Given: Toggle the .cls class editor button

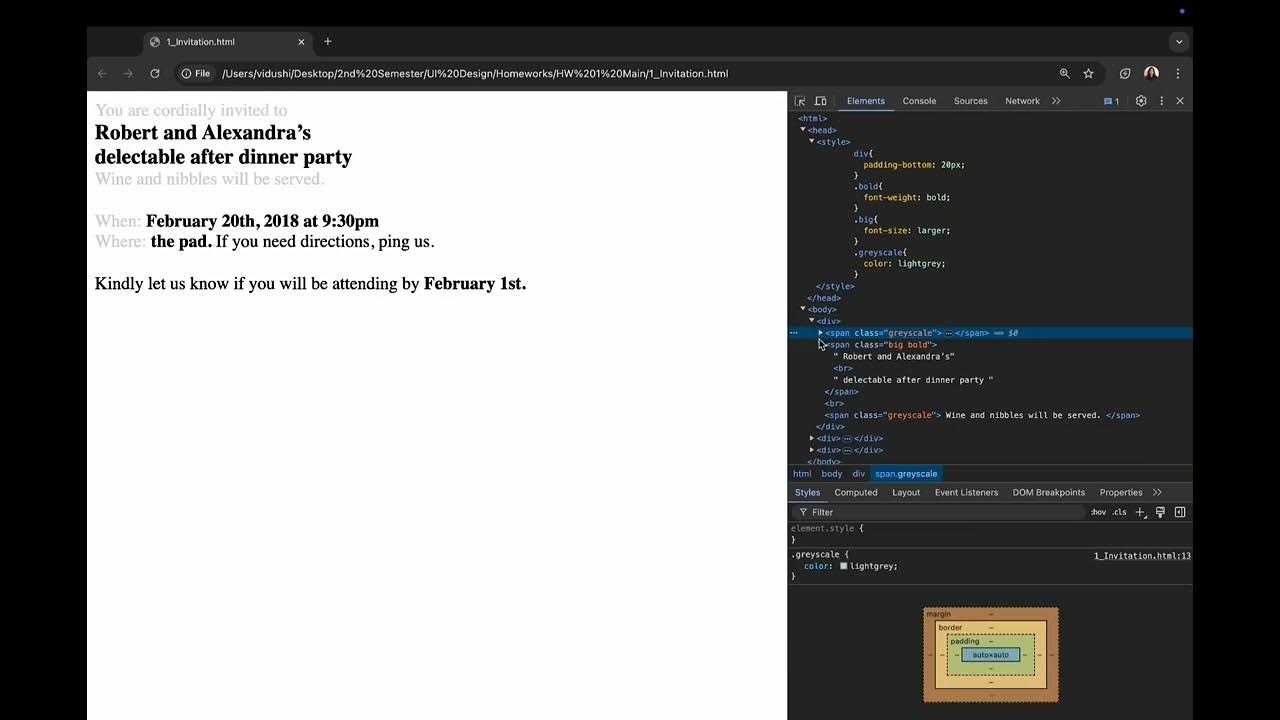Looking at the screenshot, I should [1120, 512].
